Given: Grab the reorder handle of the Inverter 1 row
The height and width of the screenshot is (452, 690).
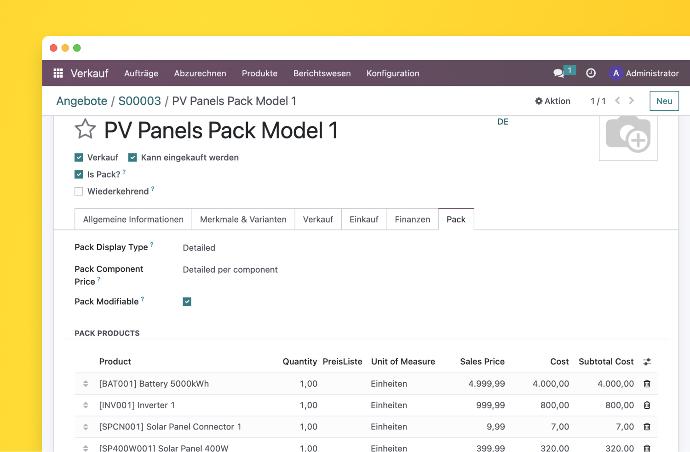Looking at the screenshot, I should [x=85, y=405].
